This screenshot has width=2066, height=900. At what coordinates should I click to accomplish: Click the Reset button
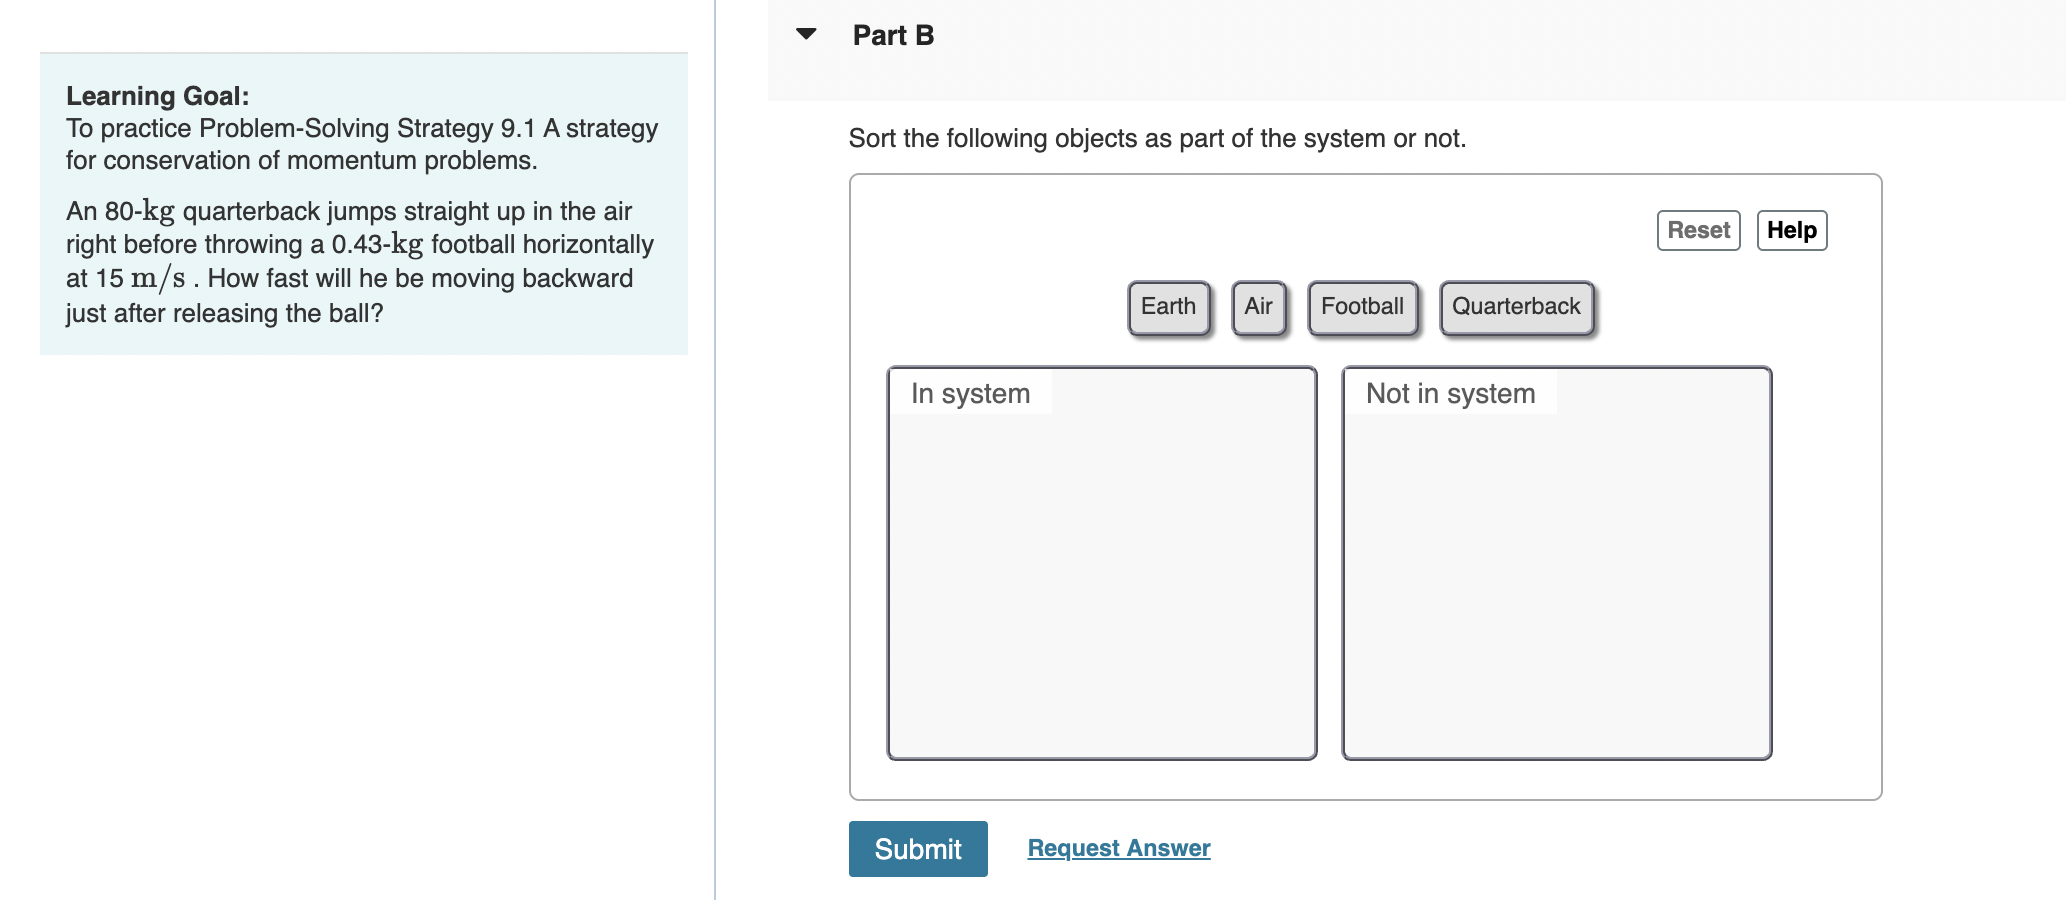[x=1698, y=230]
